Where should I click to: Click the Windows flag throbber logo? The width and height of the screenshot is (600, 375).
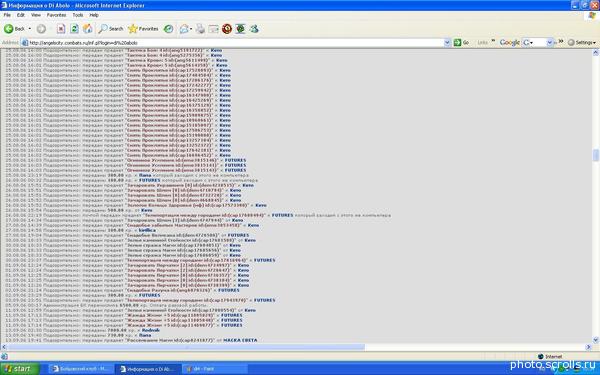(x=592, y=16)
